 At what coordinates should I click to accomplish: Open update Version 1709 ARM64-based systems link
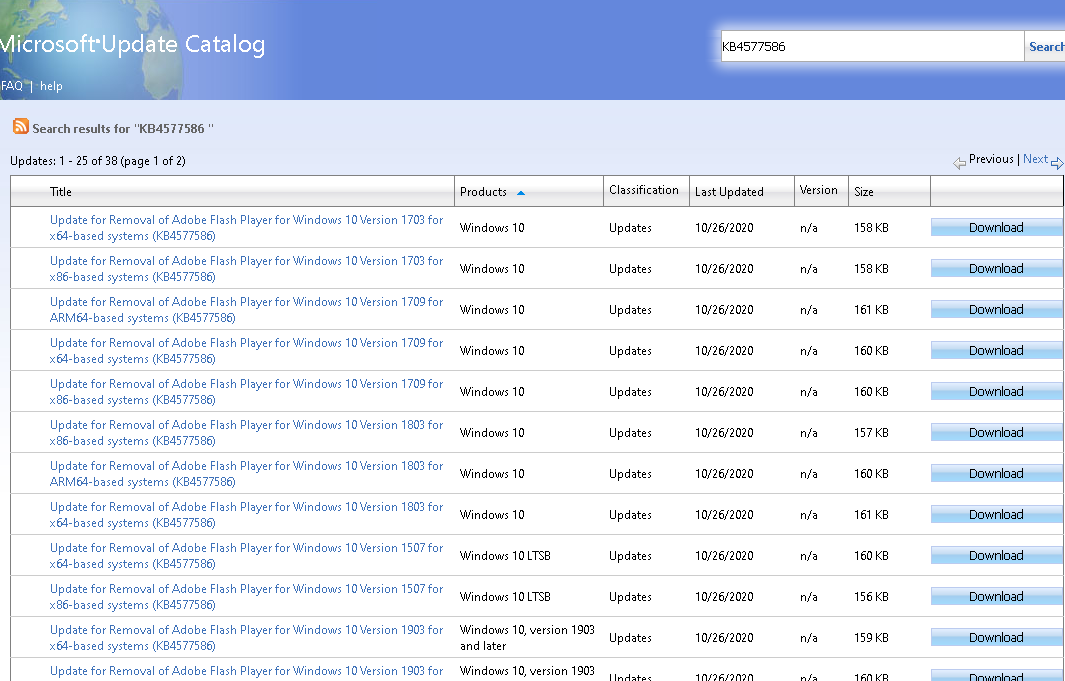(x=247, y=310)
